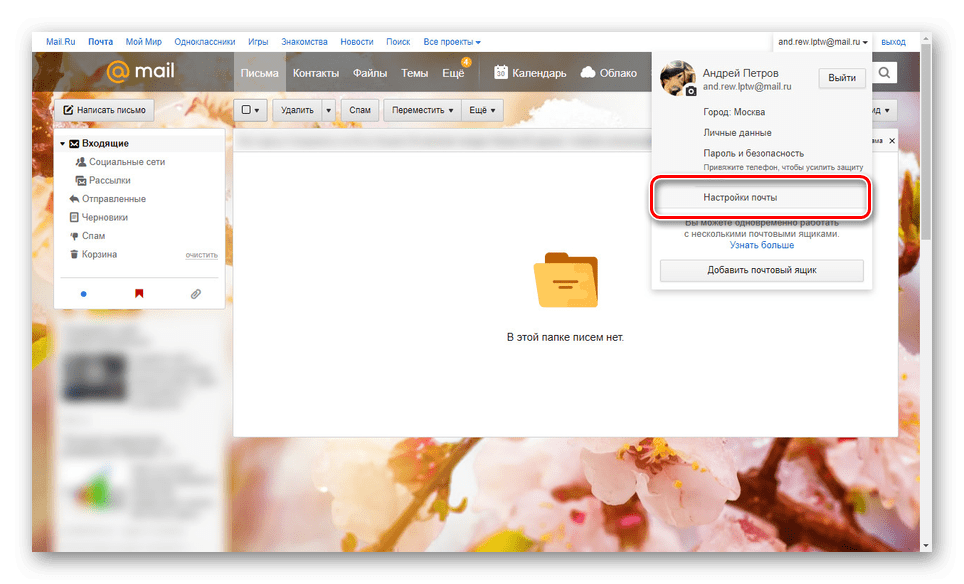Open Почта link in portal bar
This screenshot has height=584, width=964.
[x=100, y=42]
